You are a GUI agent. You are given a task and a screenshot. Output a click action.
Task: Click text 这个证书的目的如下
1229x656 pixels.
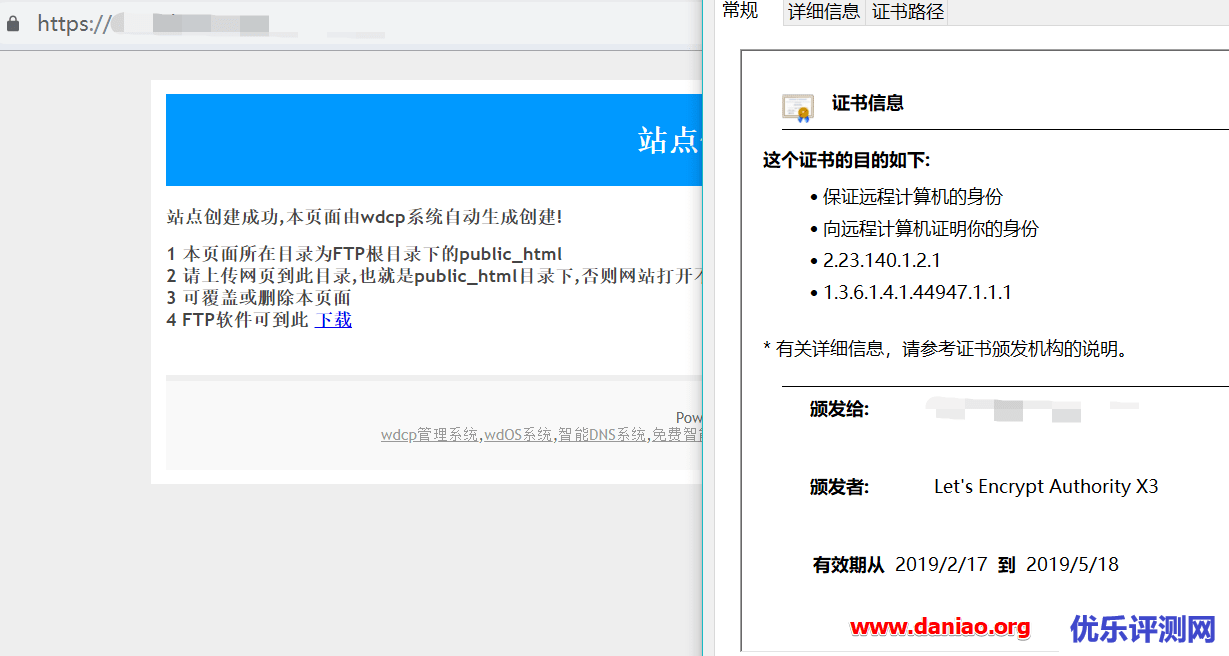(x=846, y=161)
